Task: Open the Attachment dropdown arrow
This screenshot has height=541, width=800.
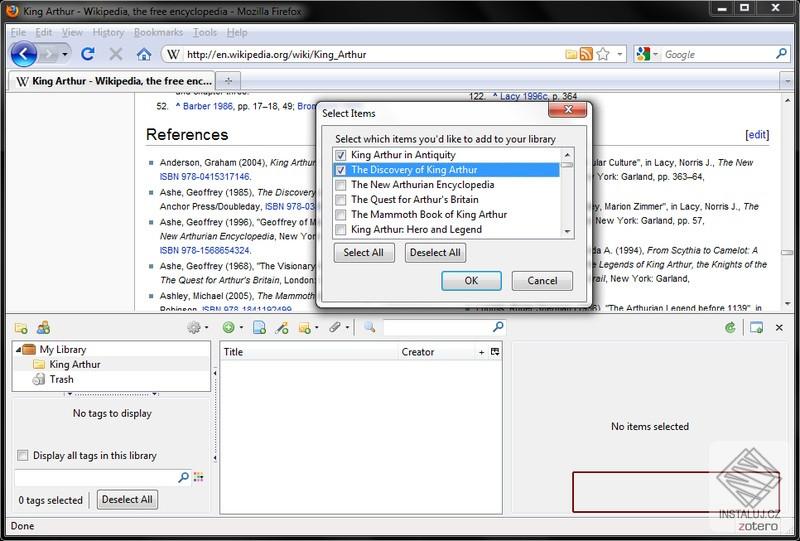Action: [x=347, y=328]
